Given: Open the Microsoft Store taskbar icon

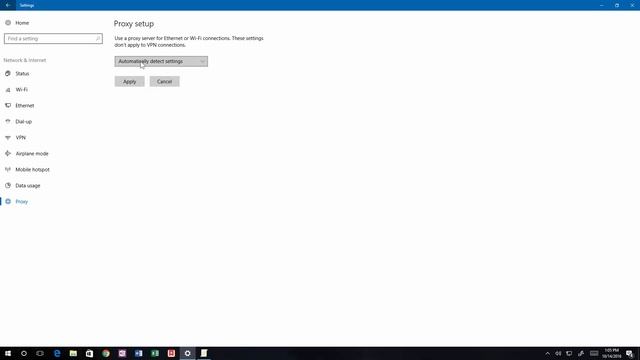Looking at the screenshot, I should click(x=89, y=353).
